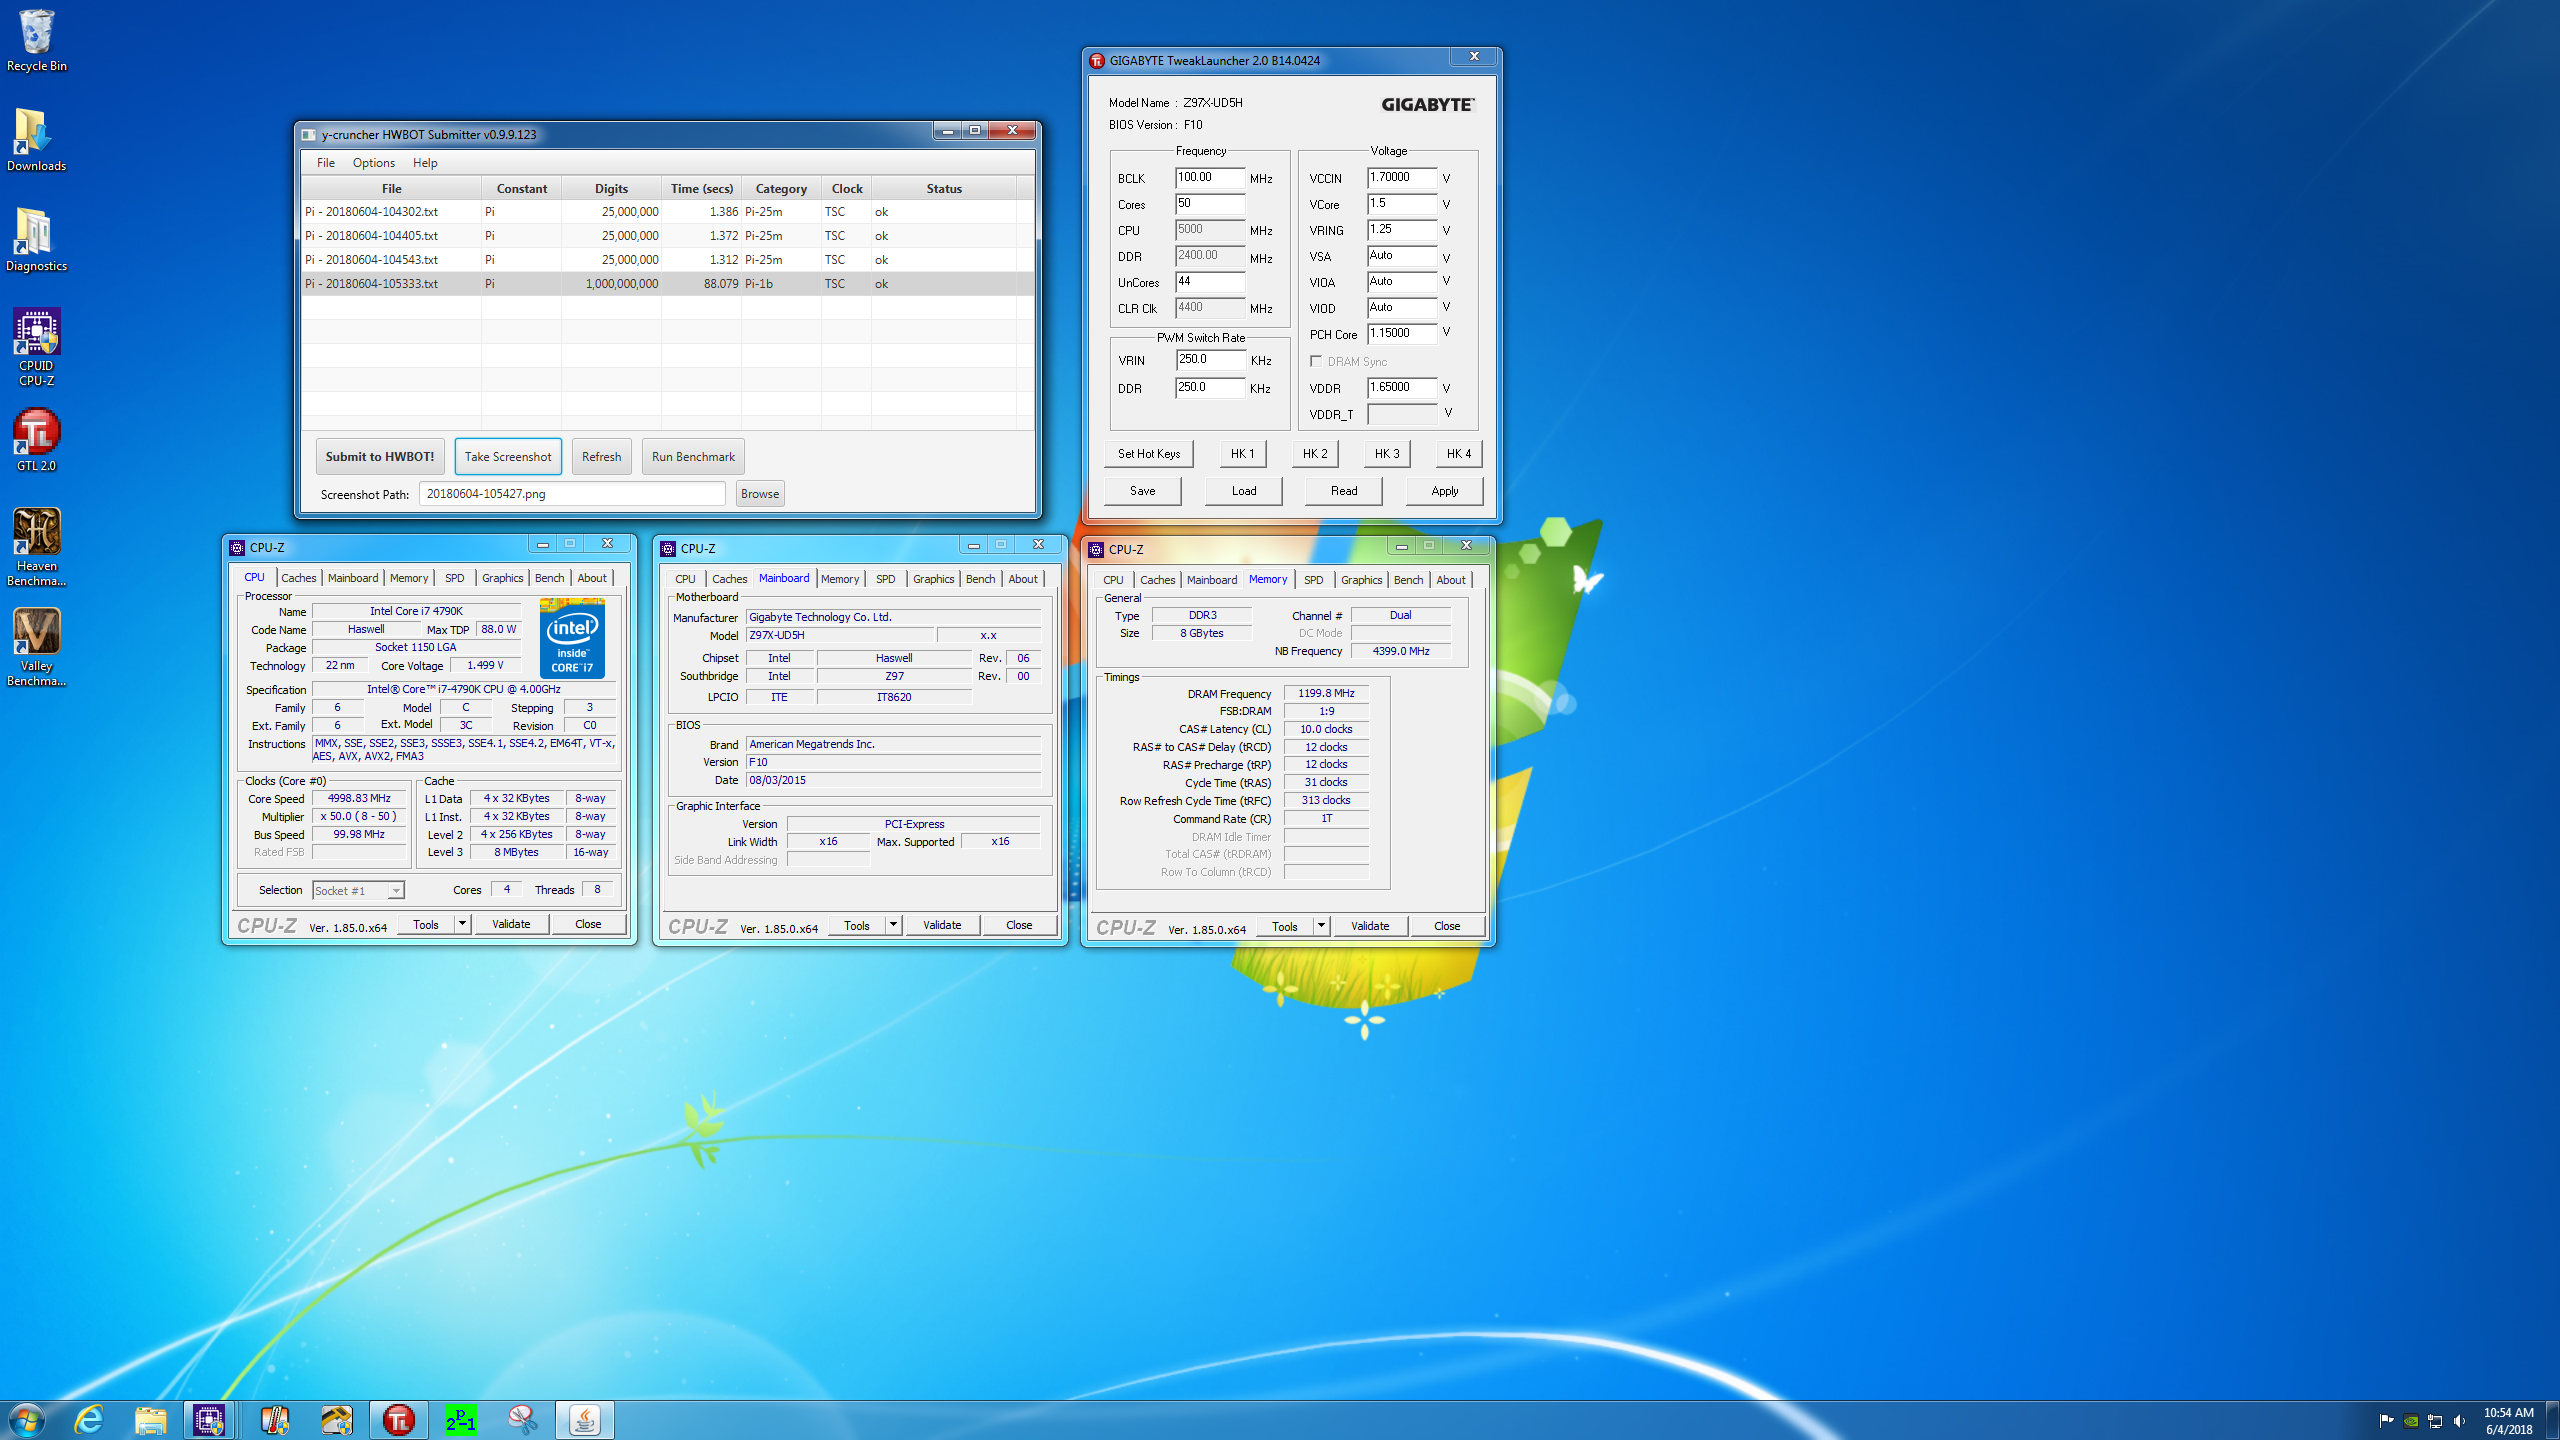This screenshot has height=1440, width=2560.
Task: Click Save in GIGABYTE TweakLauncher
Action: click(1142, 491)
